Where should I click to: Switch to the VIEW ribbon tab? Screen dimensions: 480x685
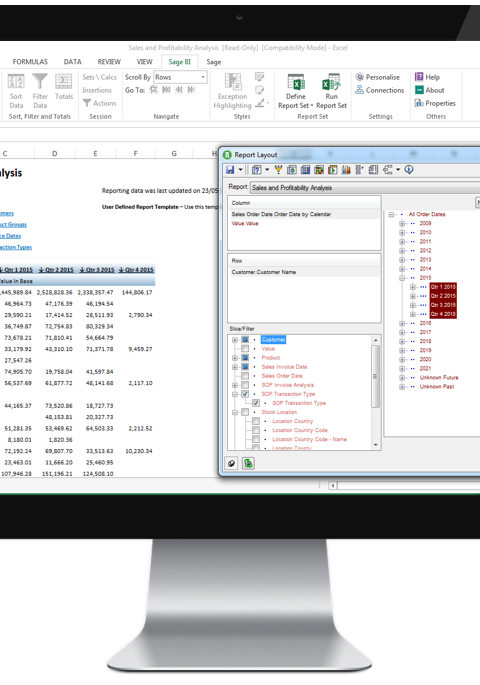point(145,62)
